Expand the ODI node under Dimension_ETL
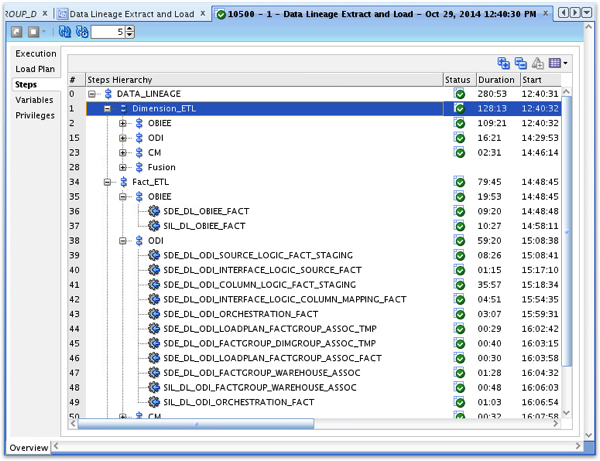 (x=122, y=138)
